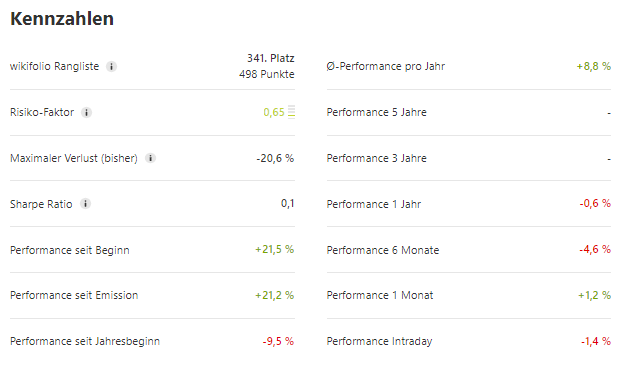Image resolution: width=634 pixels, height=375 pixels.
Task: Click the wikifolio Rangliste label
Action: click(x=55, y=66)
